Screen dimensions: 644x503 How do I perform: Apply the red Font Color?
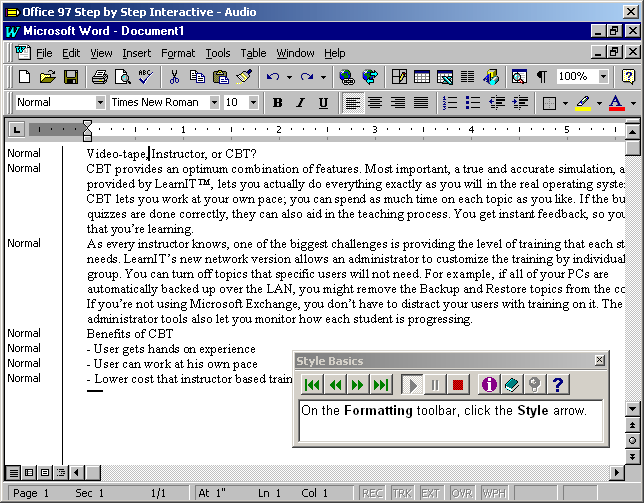[x=616, y=103]
